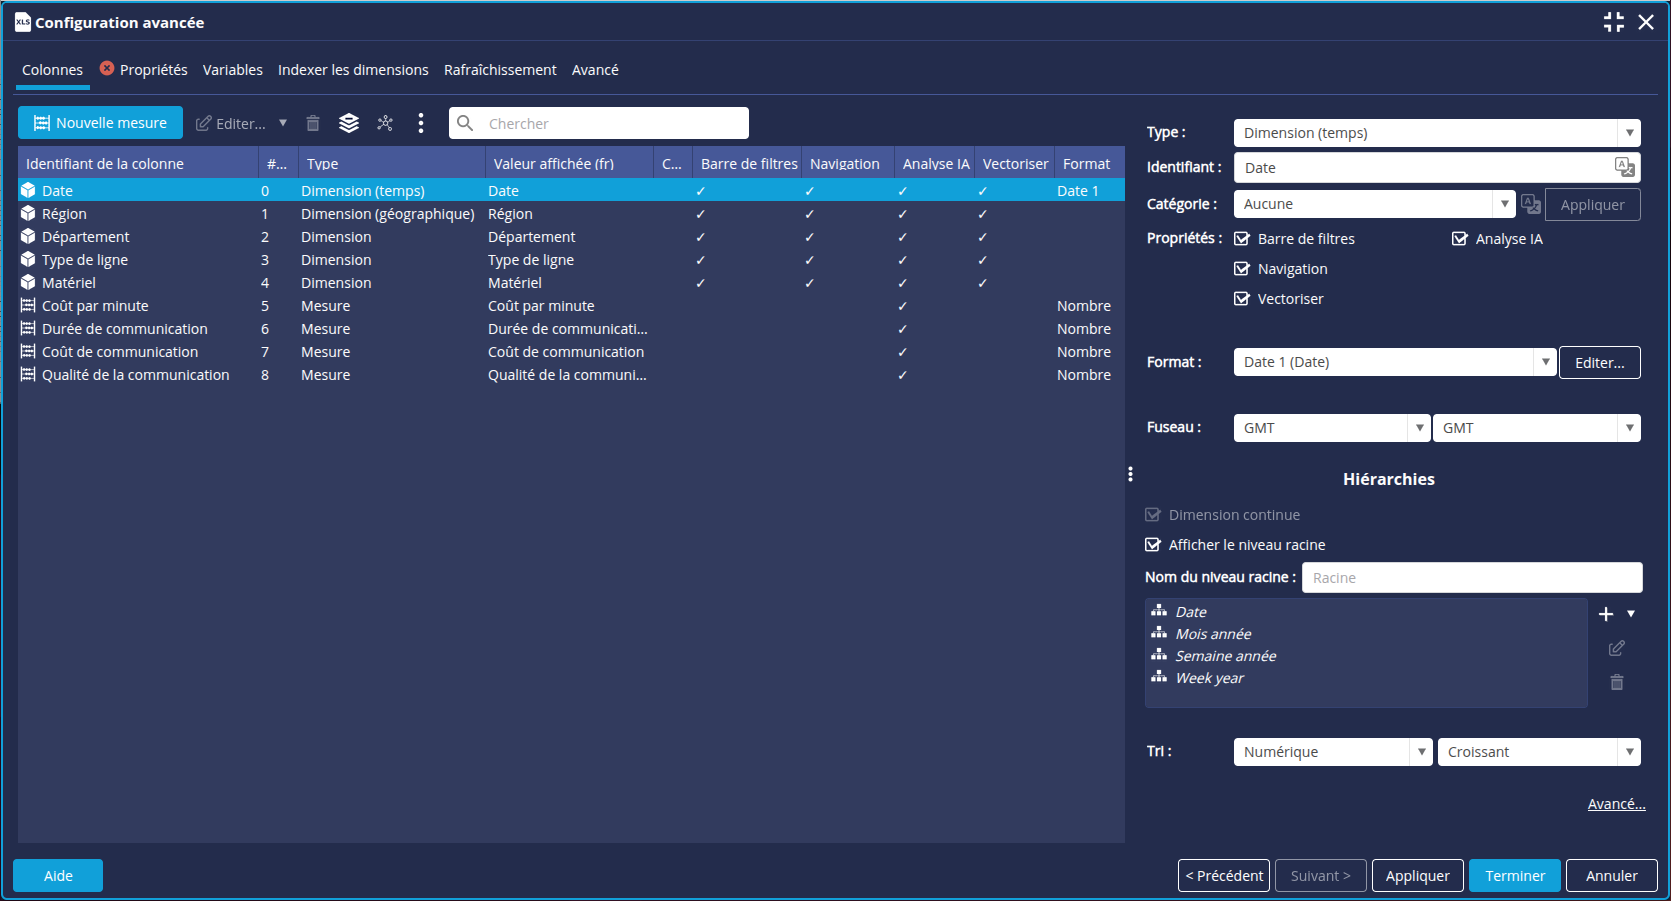The image size is (1671, 901).
Task: Open the Format Date 1 dropdown
Action: tap(1545, 362)
